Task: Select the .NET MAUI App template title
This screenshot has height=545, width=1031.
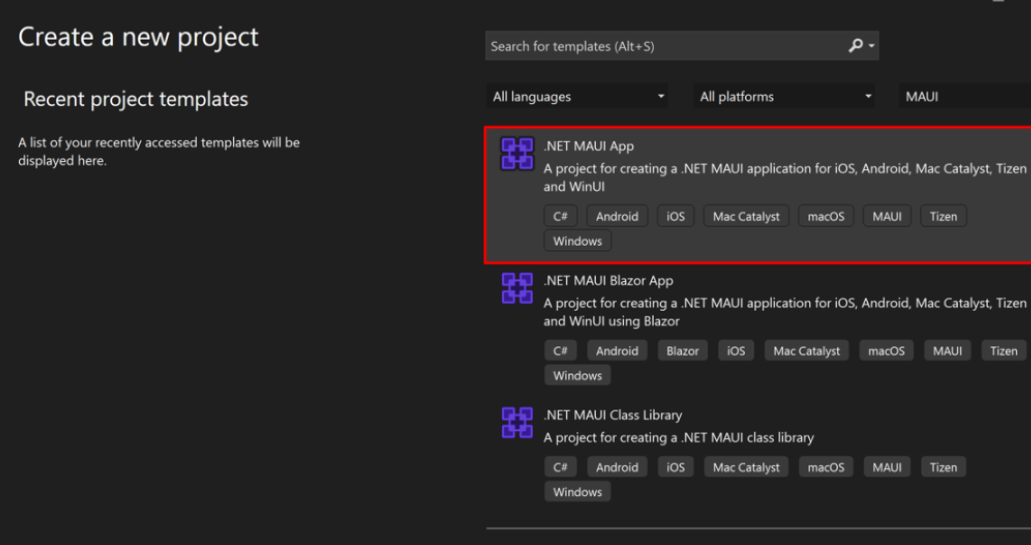Action: pos(588,147)
